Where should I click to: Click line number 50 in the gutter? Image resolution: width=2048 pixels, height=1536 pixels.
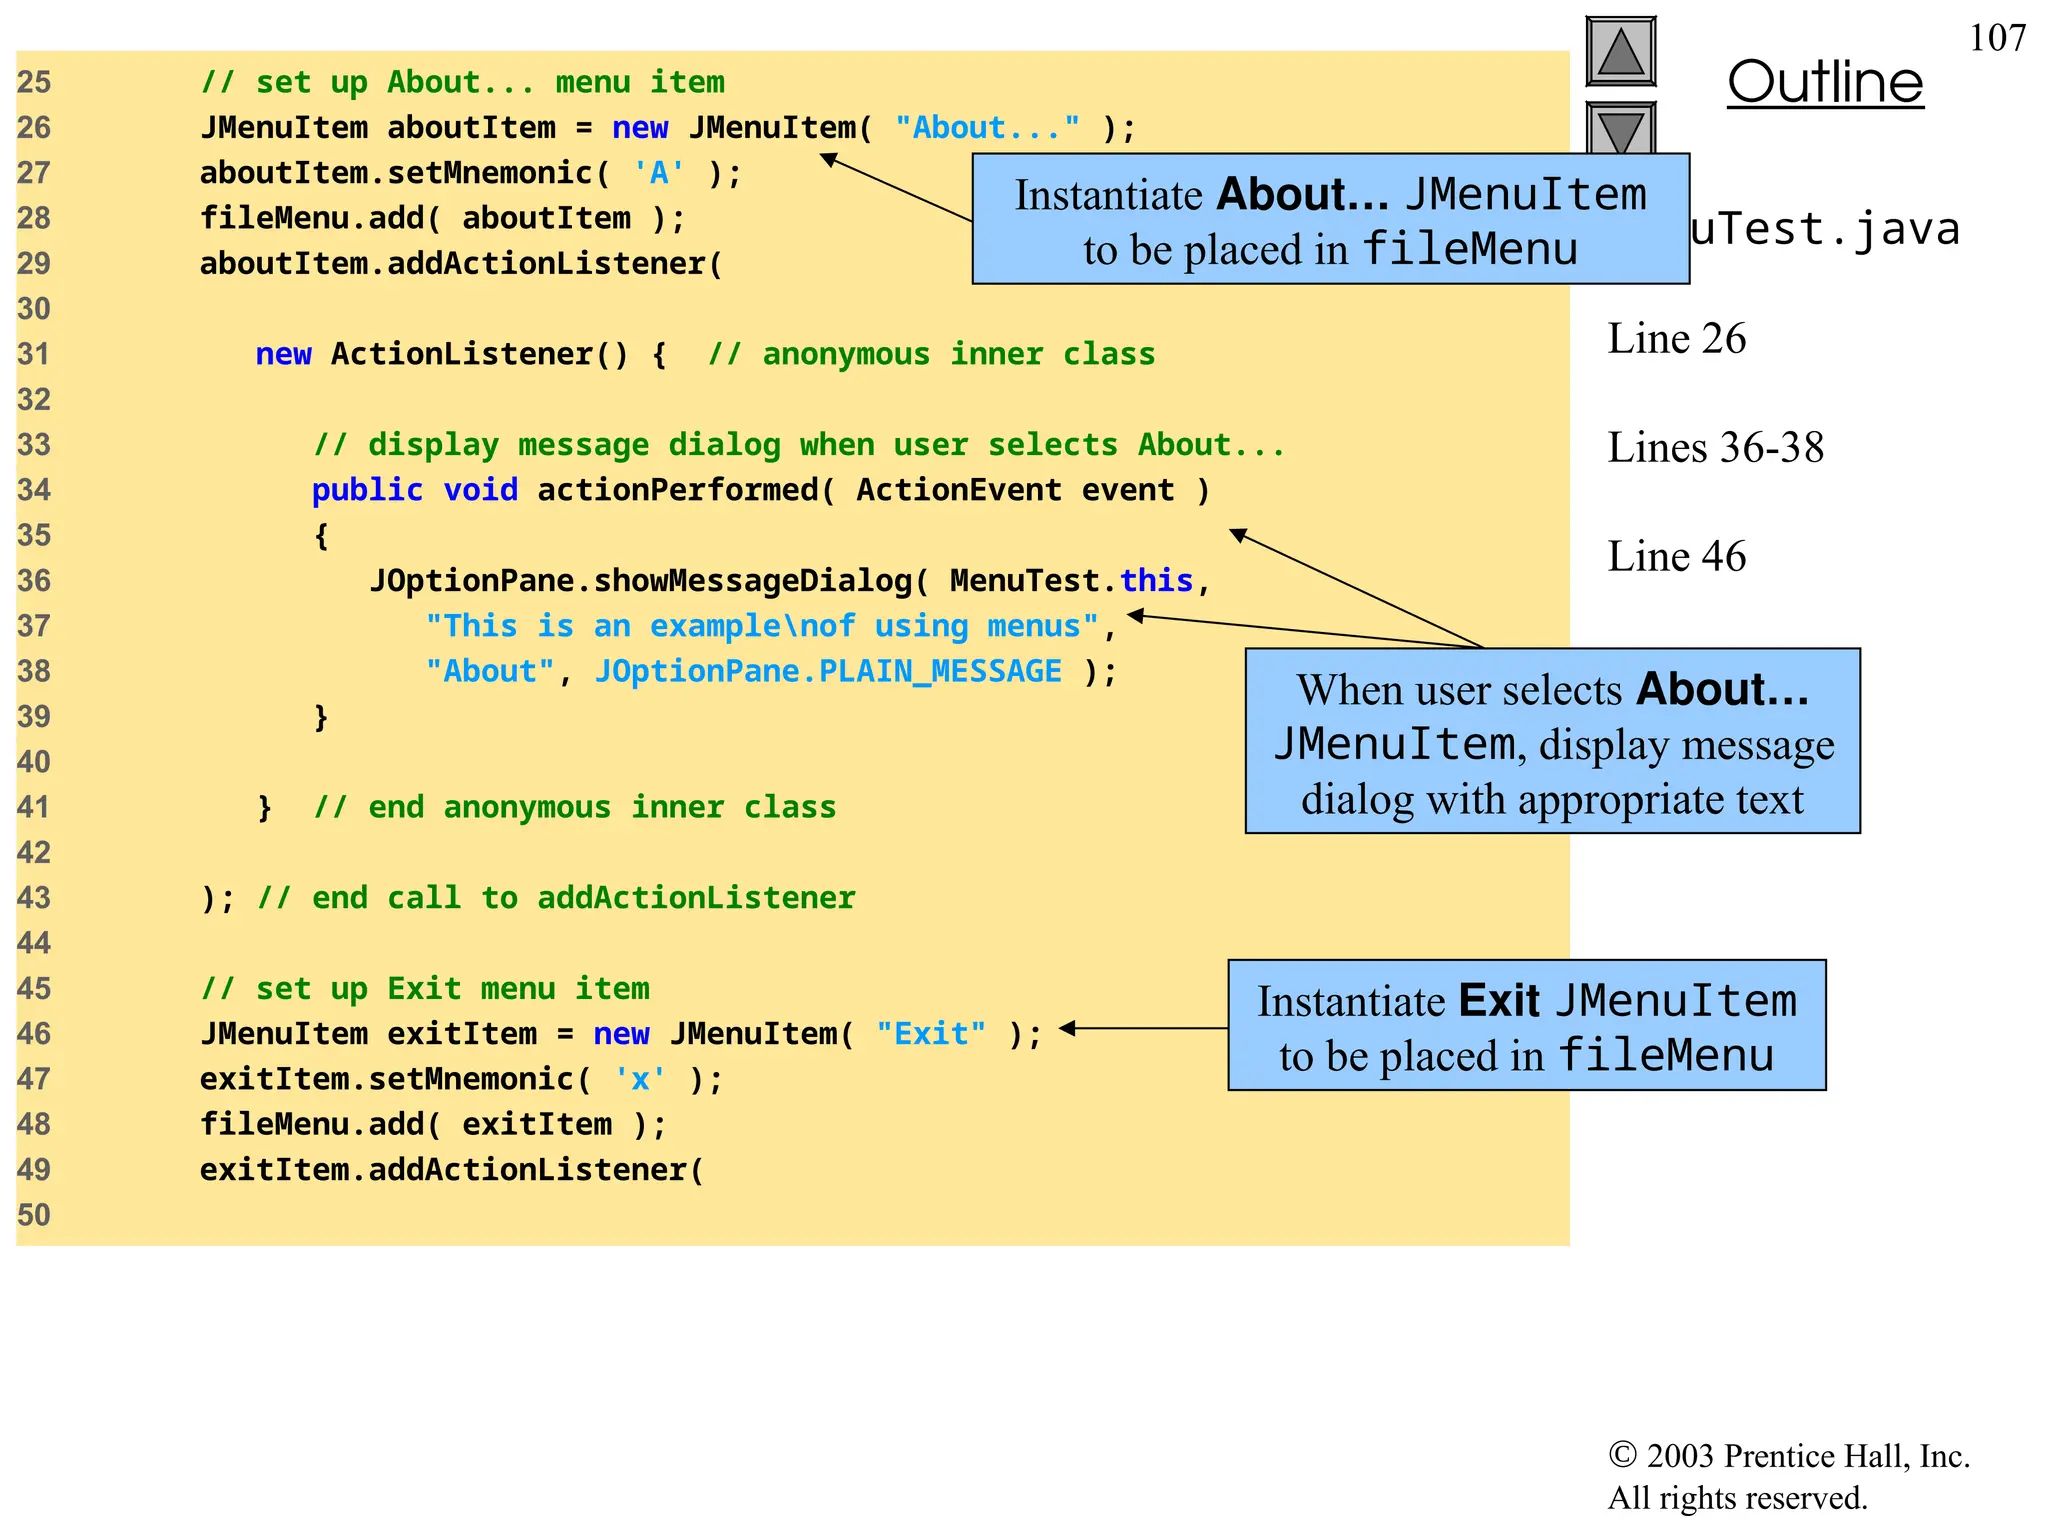pos(34,1215)
